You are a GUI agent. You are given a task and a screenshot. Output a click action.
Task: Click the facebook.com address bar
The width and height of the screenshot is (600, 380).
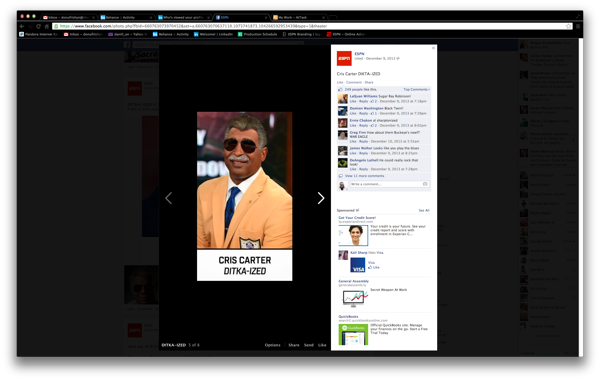312,26
